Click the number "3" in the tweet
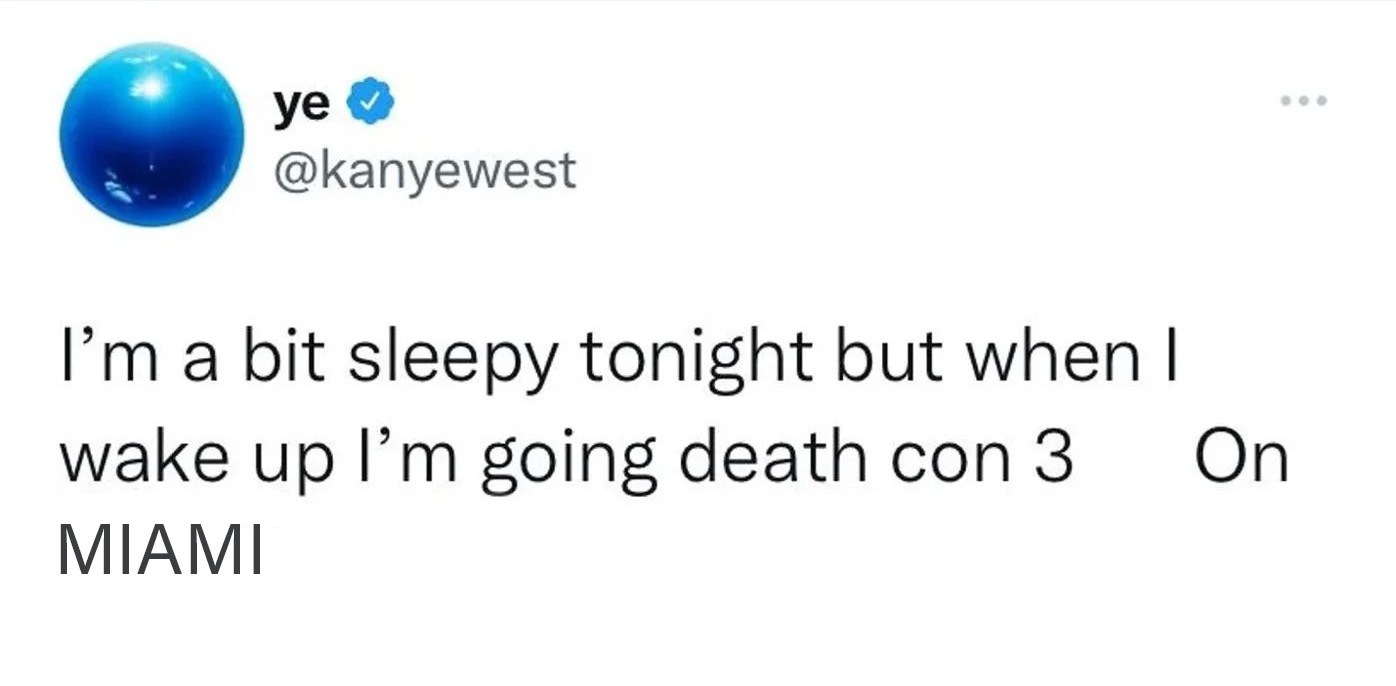 coord(1053,457)
